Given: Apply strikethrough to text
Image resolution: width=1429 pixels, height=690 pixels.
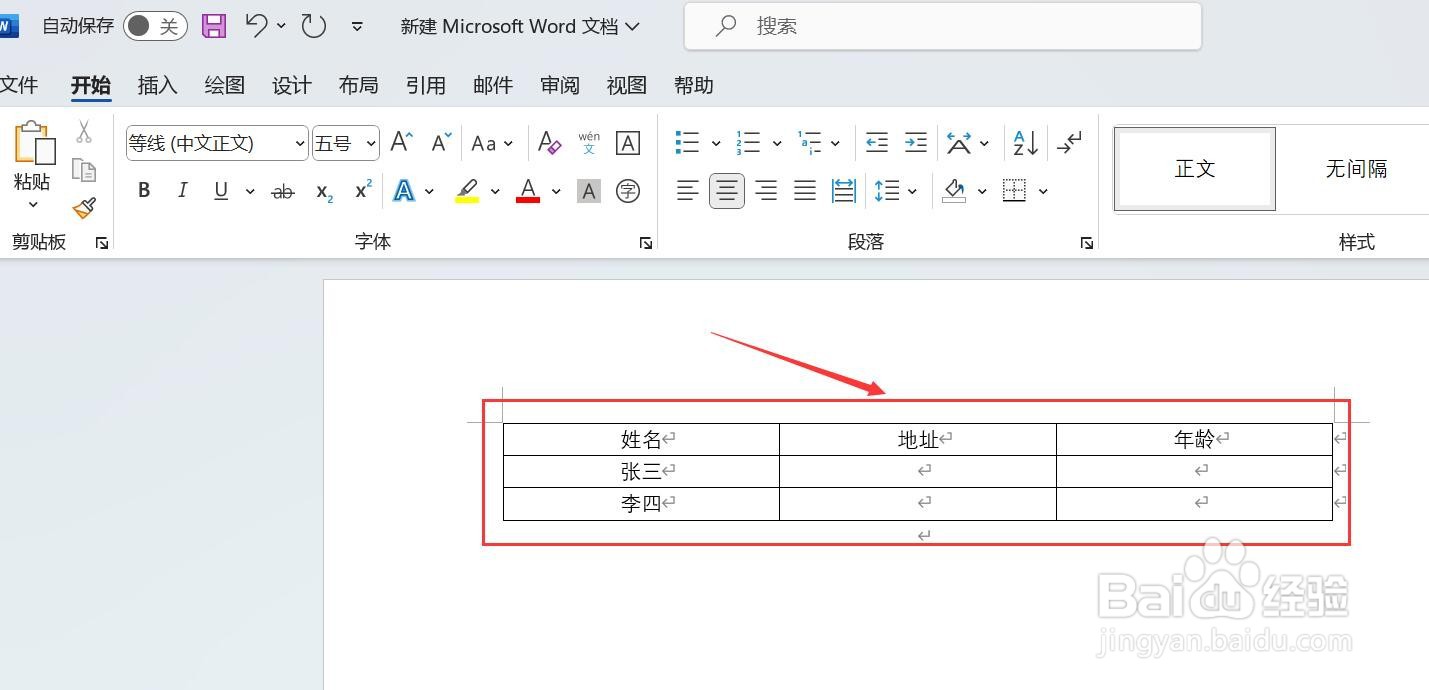Looking at the screenshot, I should point(283,191).
